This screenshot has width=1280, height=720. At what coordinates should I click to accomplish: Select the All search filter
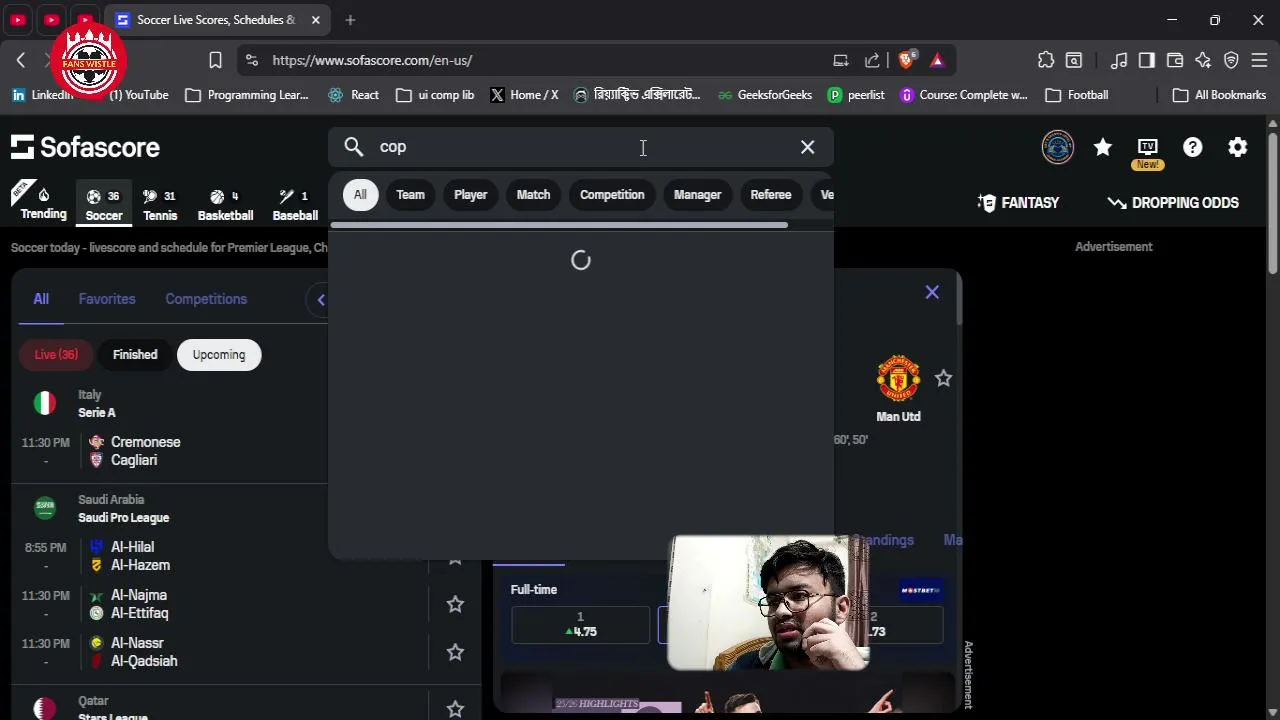click(360, 195)
